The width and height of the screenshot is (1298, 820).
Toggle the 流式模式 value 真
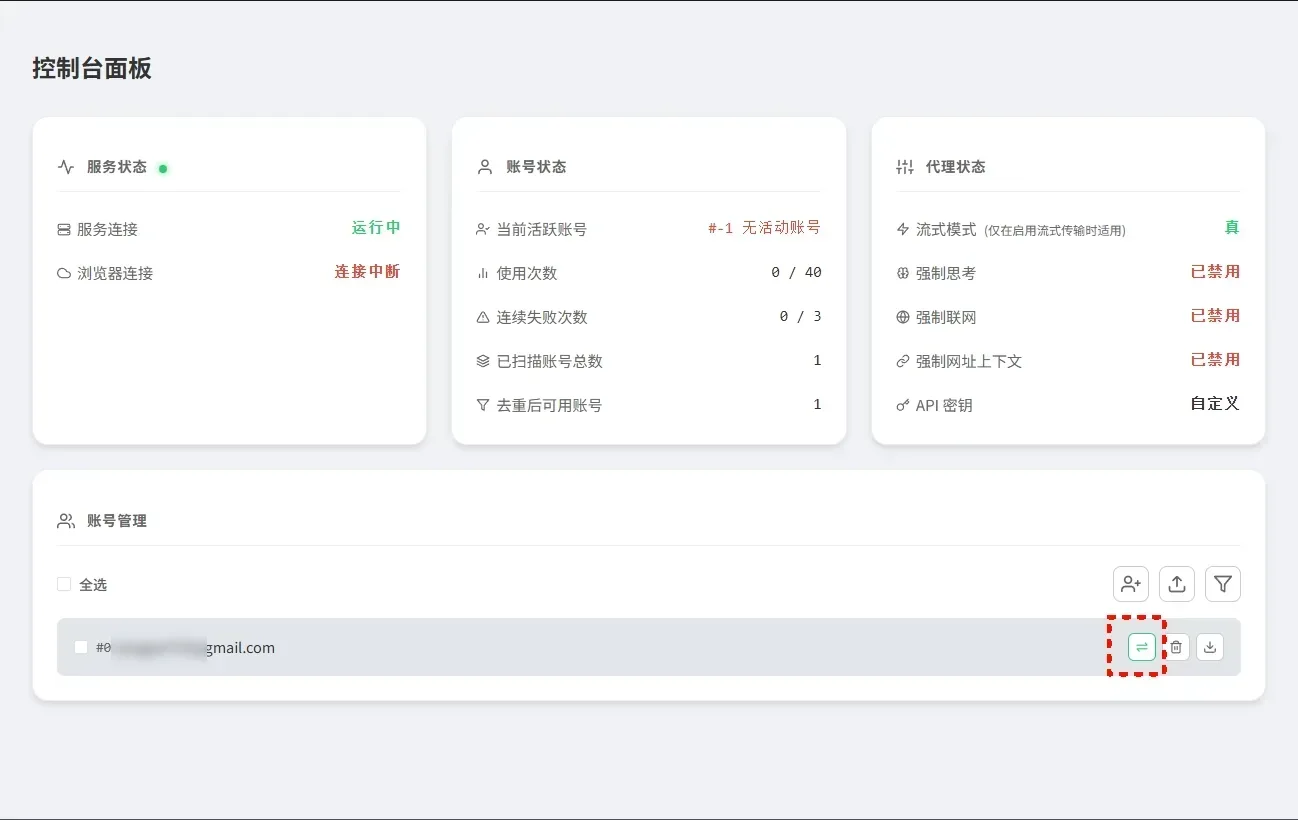1232,228
